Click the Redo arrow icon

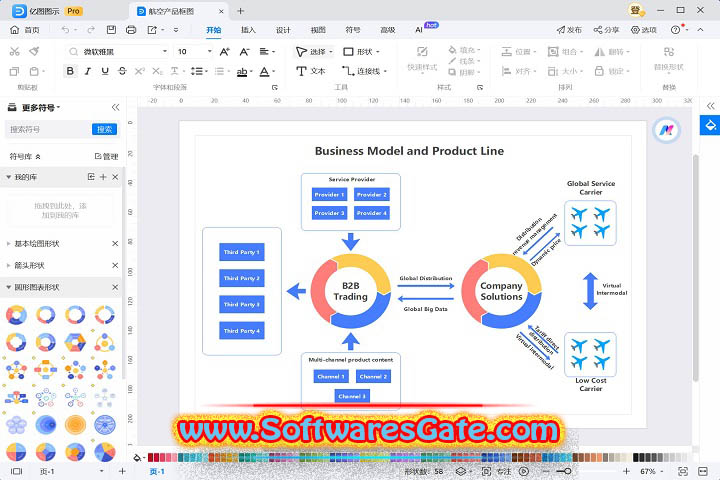point(91,30)
